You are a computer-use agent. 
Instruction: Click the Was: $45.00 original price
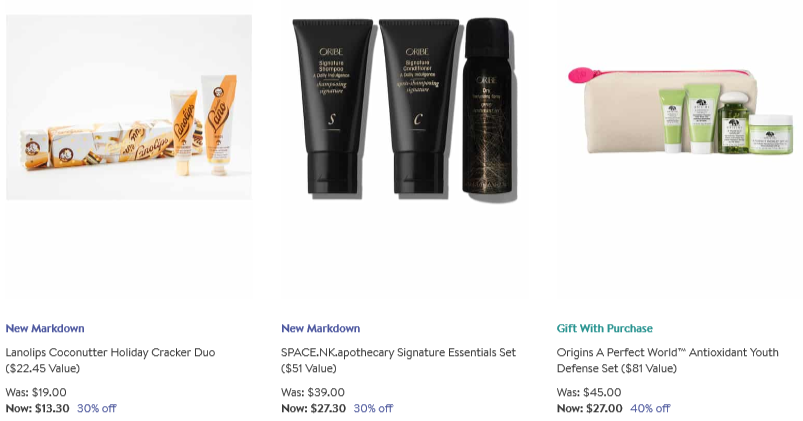(x=589, y=392)
